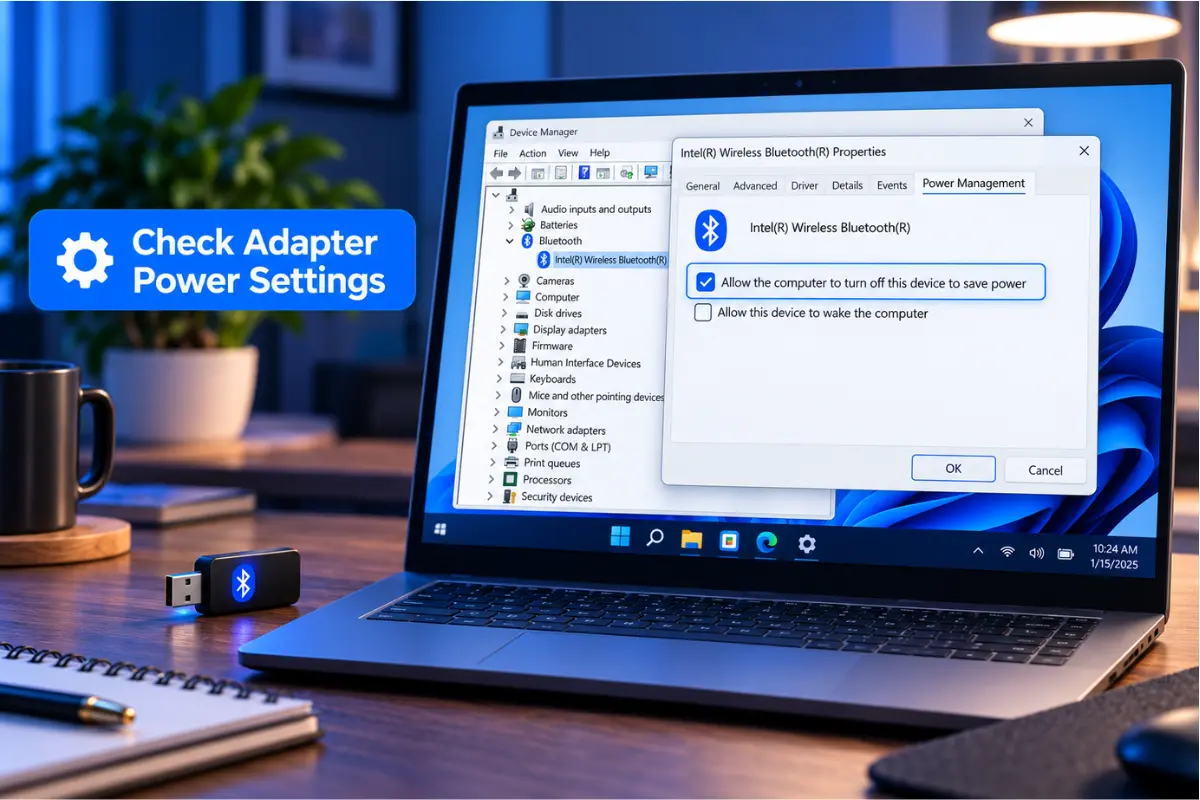Screen dimensions: 1200x800
Task: Click the Batteries category icon
Action: (528, 225)
